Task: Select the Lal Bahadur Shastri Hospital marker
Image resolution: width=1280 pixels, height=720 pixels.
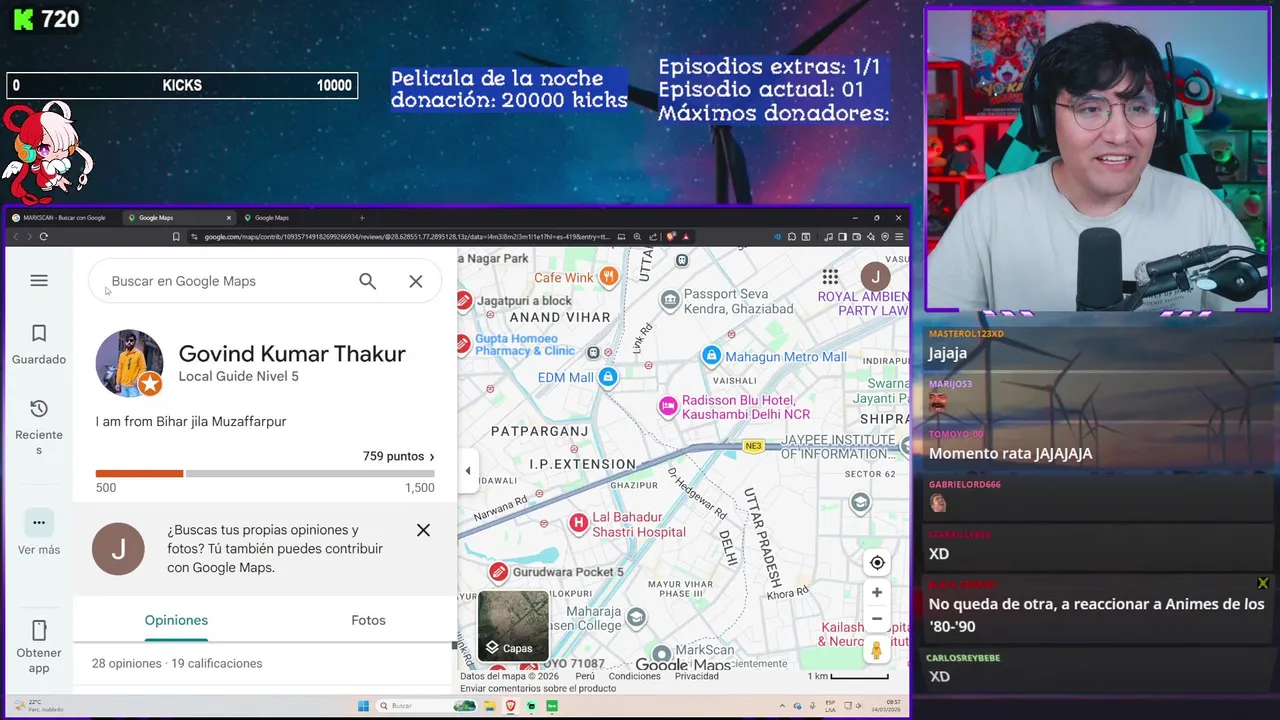Action: [x=578, y=523]
